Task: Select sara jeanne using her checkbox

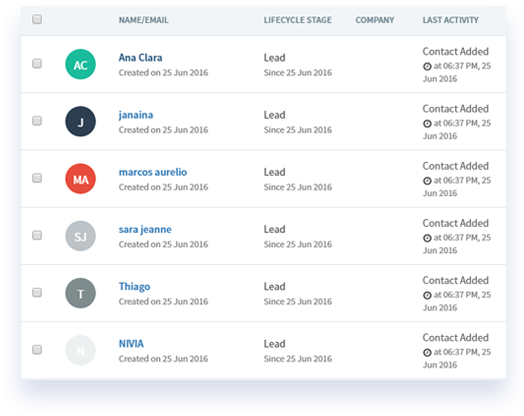Action: (x=37, y=235)
